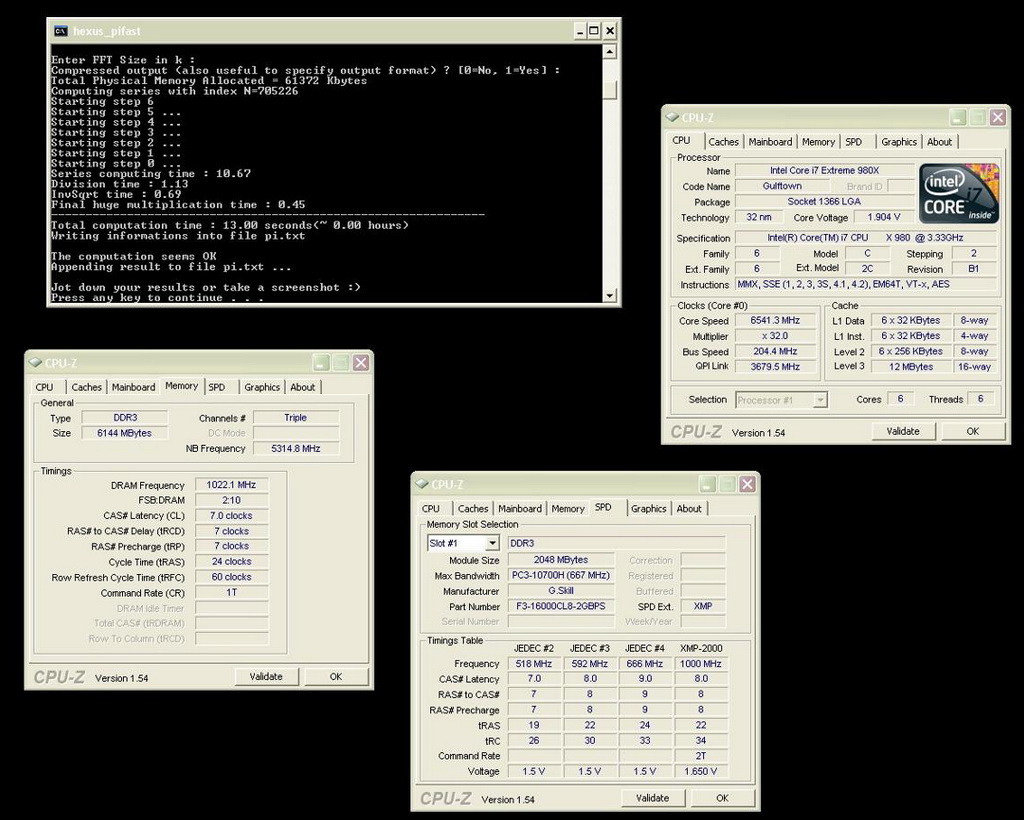Click the Core Voltage value 1.904 V
The image size is (1024, 820).
tap(884, 217)
